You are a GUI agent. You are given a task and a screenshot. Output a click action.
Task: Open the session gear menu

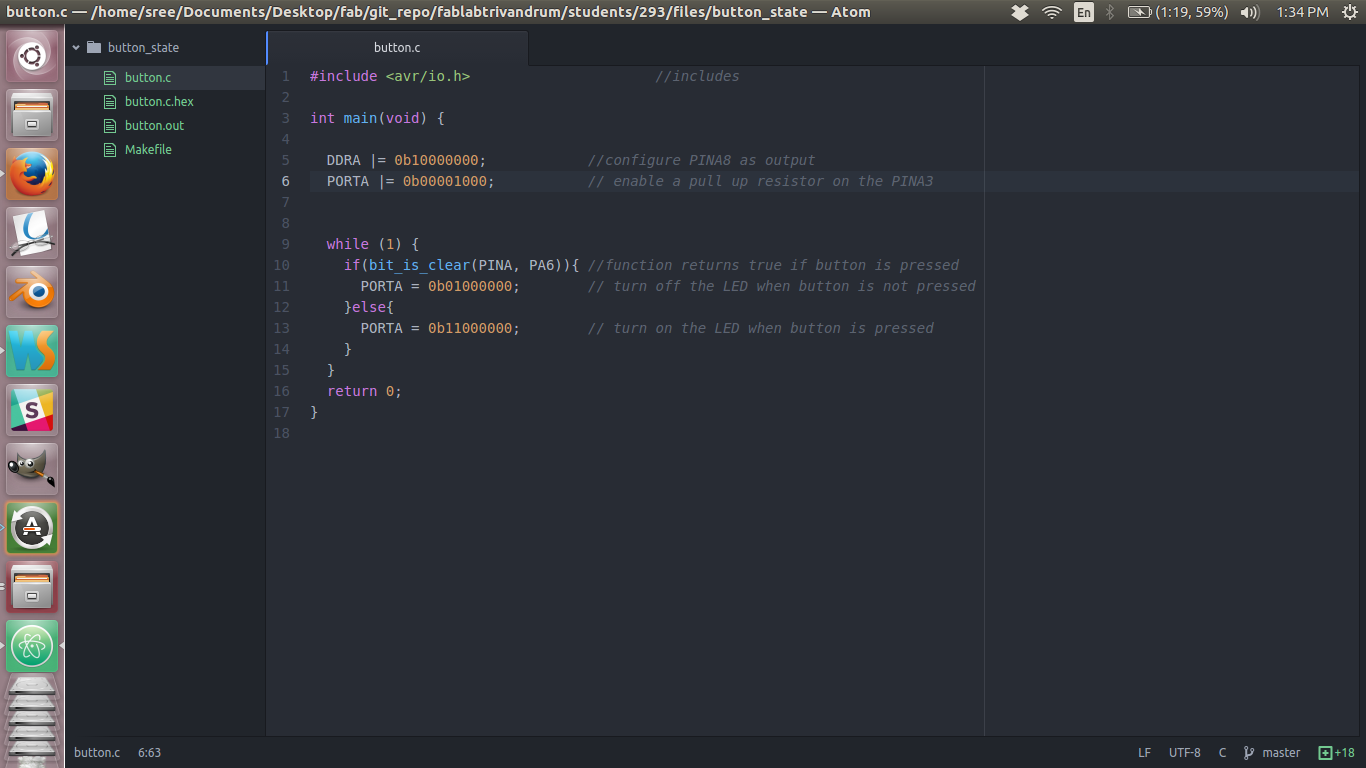[1348, 12]
